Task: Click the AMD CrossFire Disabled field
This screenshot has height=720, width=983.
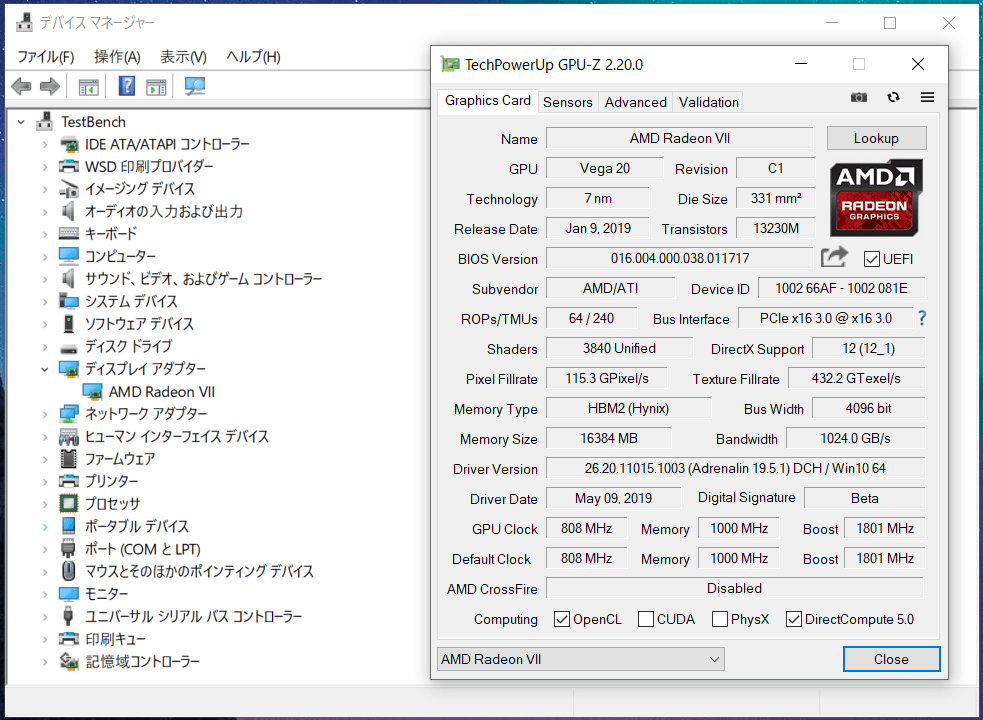Action: 735,588
